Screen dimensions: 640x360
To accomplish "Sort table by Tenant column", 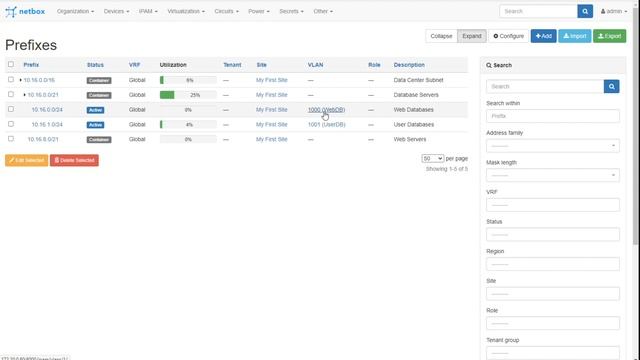I will coord(232,65).
